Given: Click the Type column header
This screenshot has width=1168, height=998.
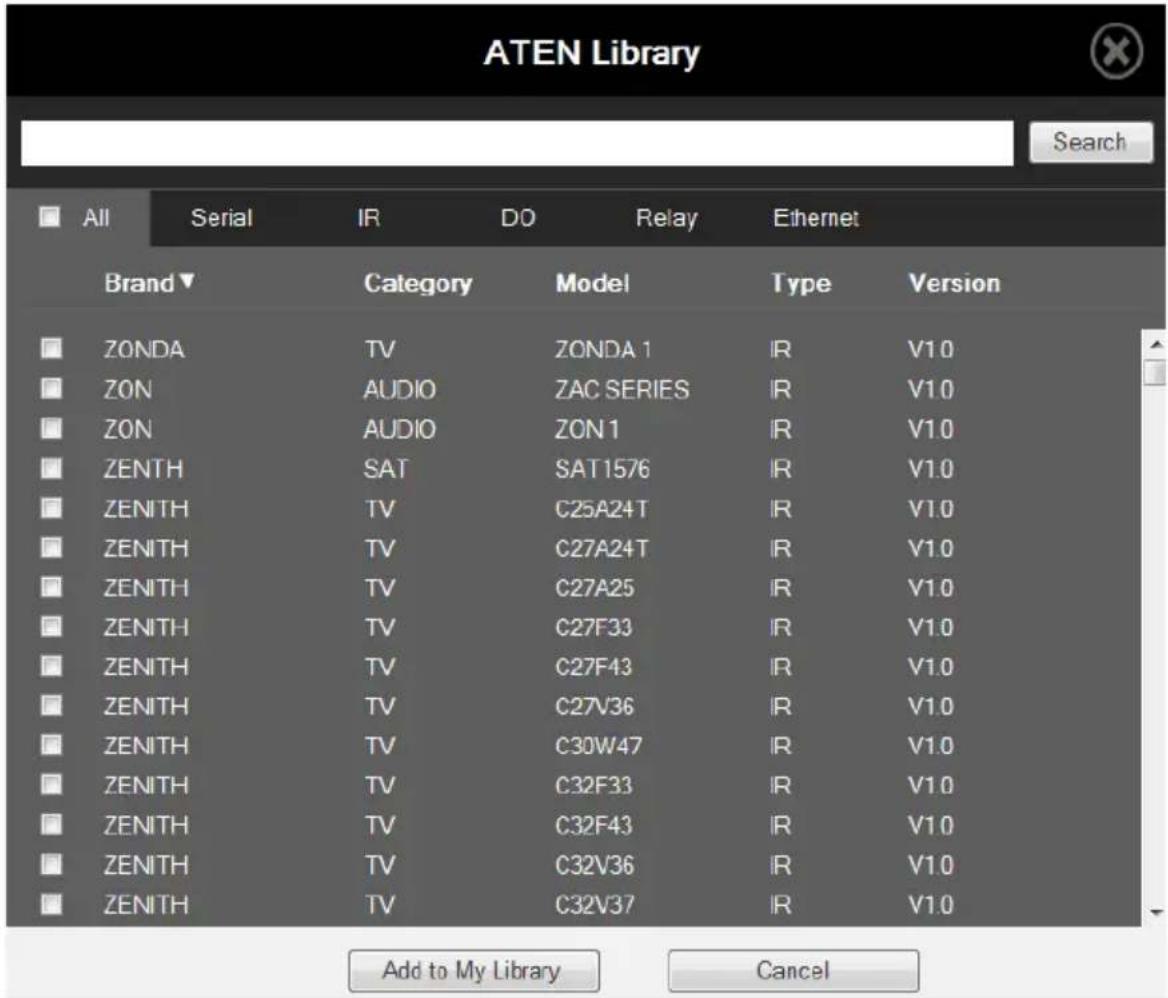Looking at the screenshot, I should pyautogui.click(x=801, y=284).
